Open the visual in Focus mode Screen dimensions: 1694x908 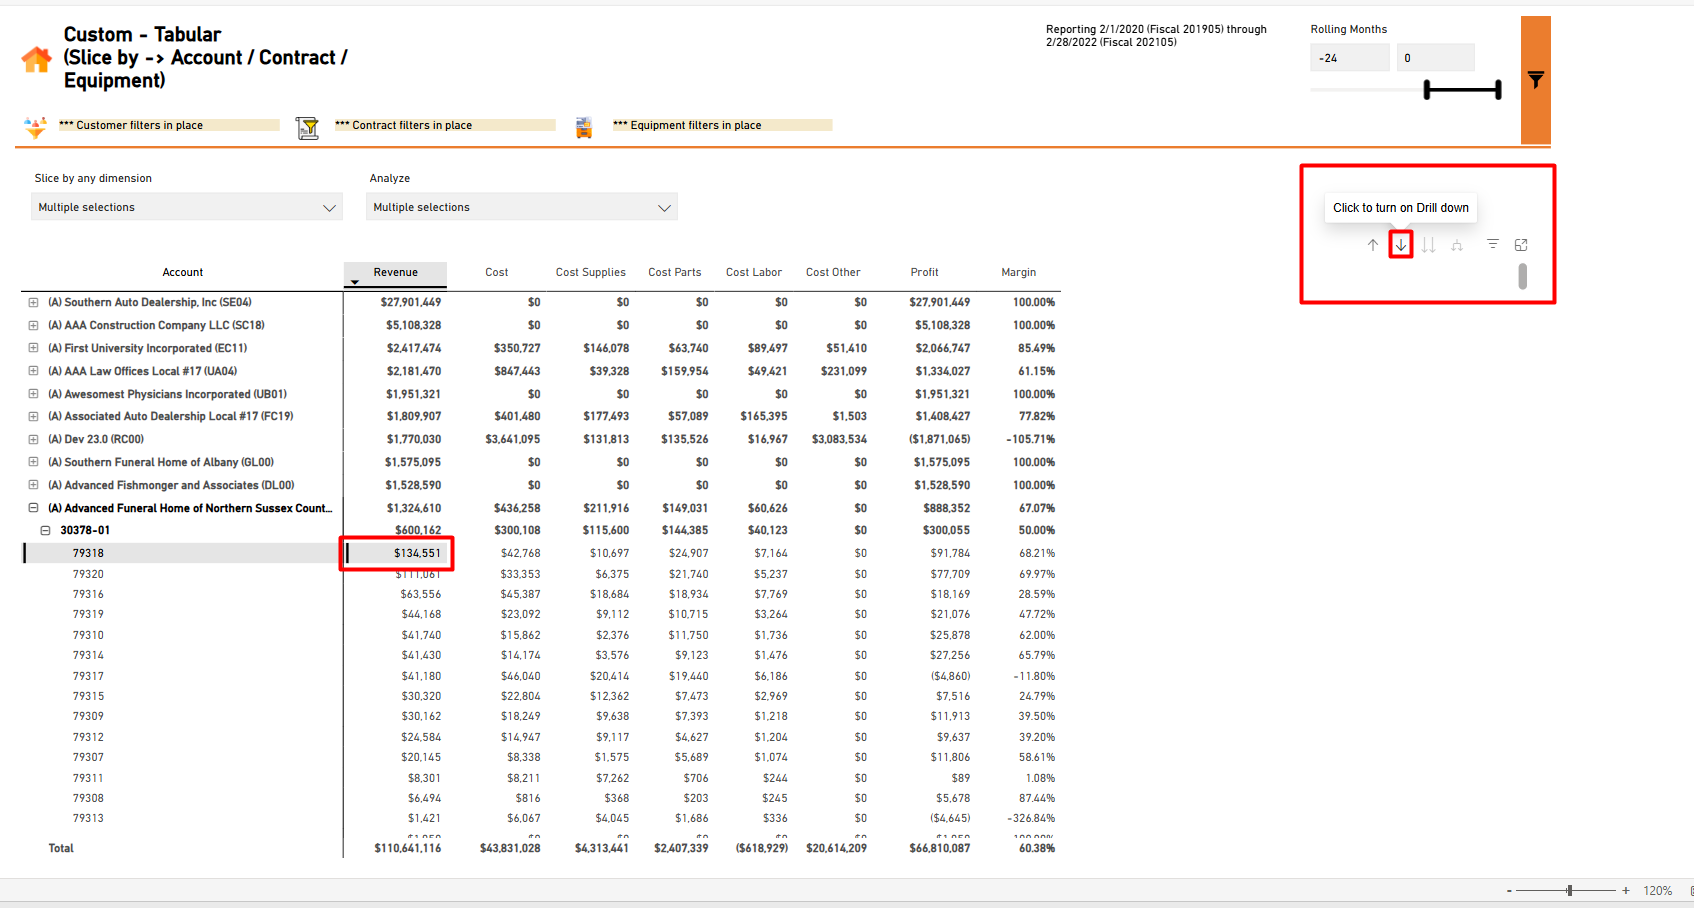(x=1521, y=245)
